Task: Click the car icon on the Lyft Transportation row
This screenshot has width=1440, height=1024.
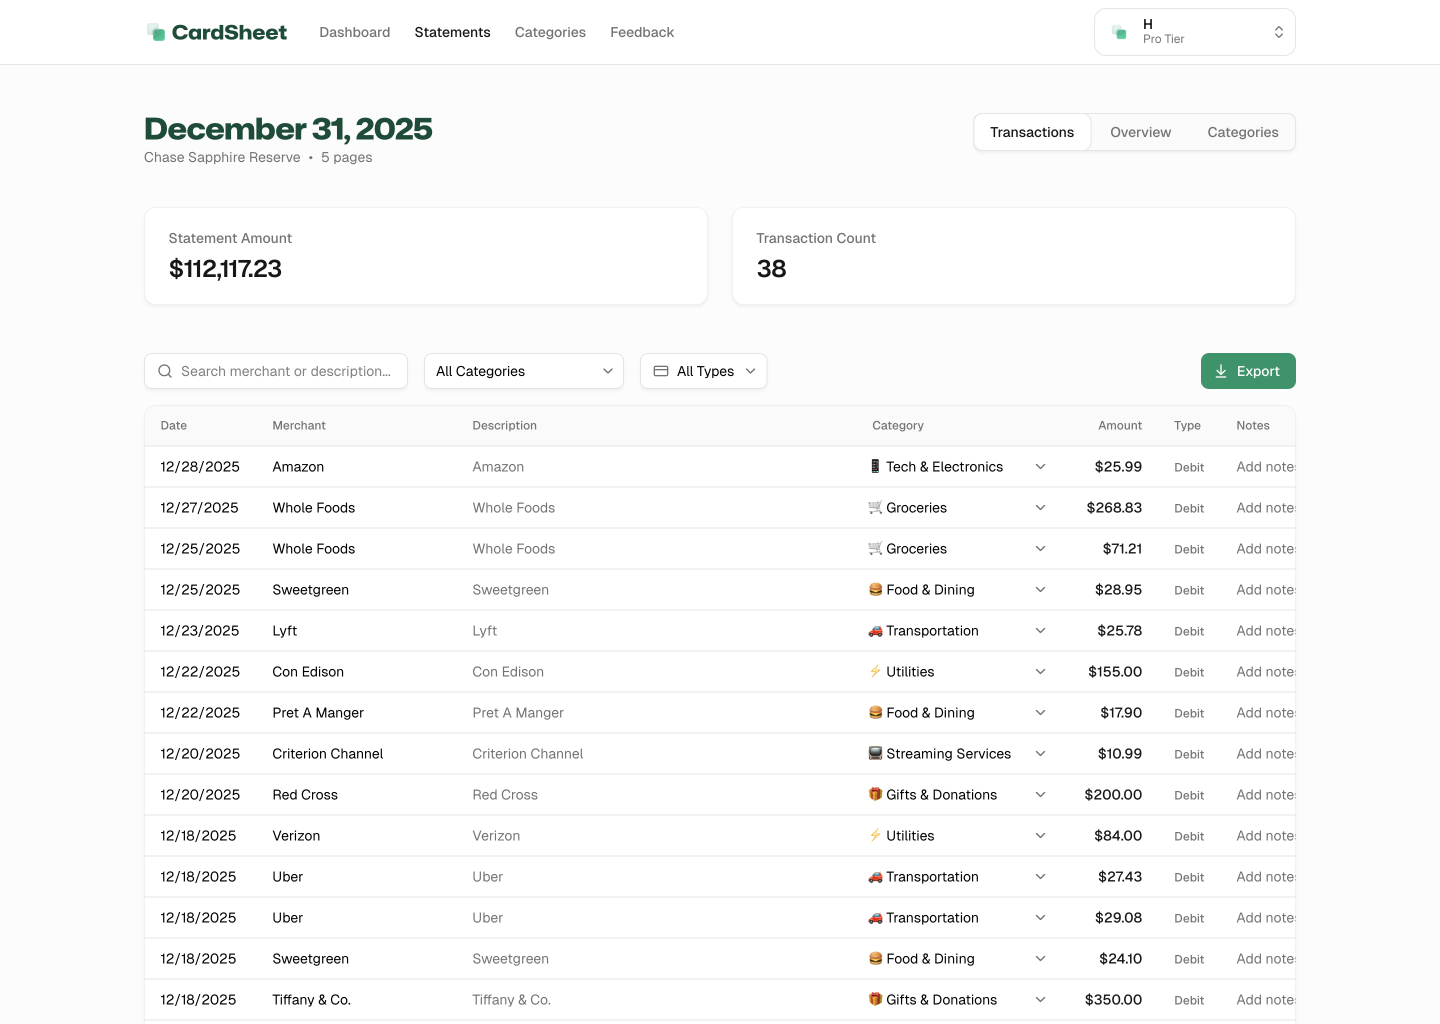Action: [877, 630]
